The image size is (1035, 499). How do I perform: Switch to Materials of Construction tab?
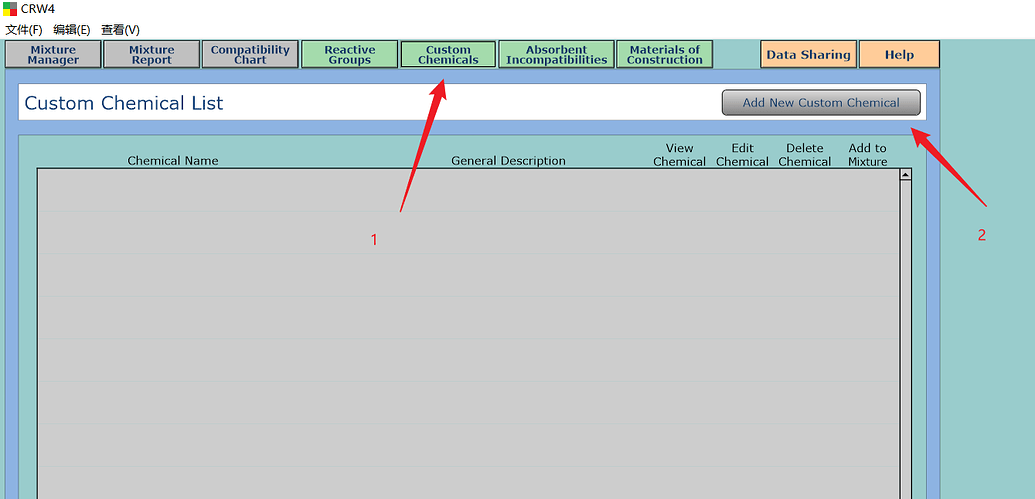pos(664,55)
